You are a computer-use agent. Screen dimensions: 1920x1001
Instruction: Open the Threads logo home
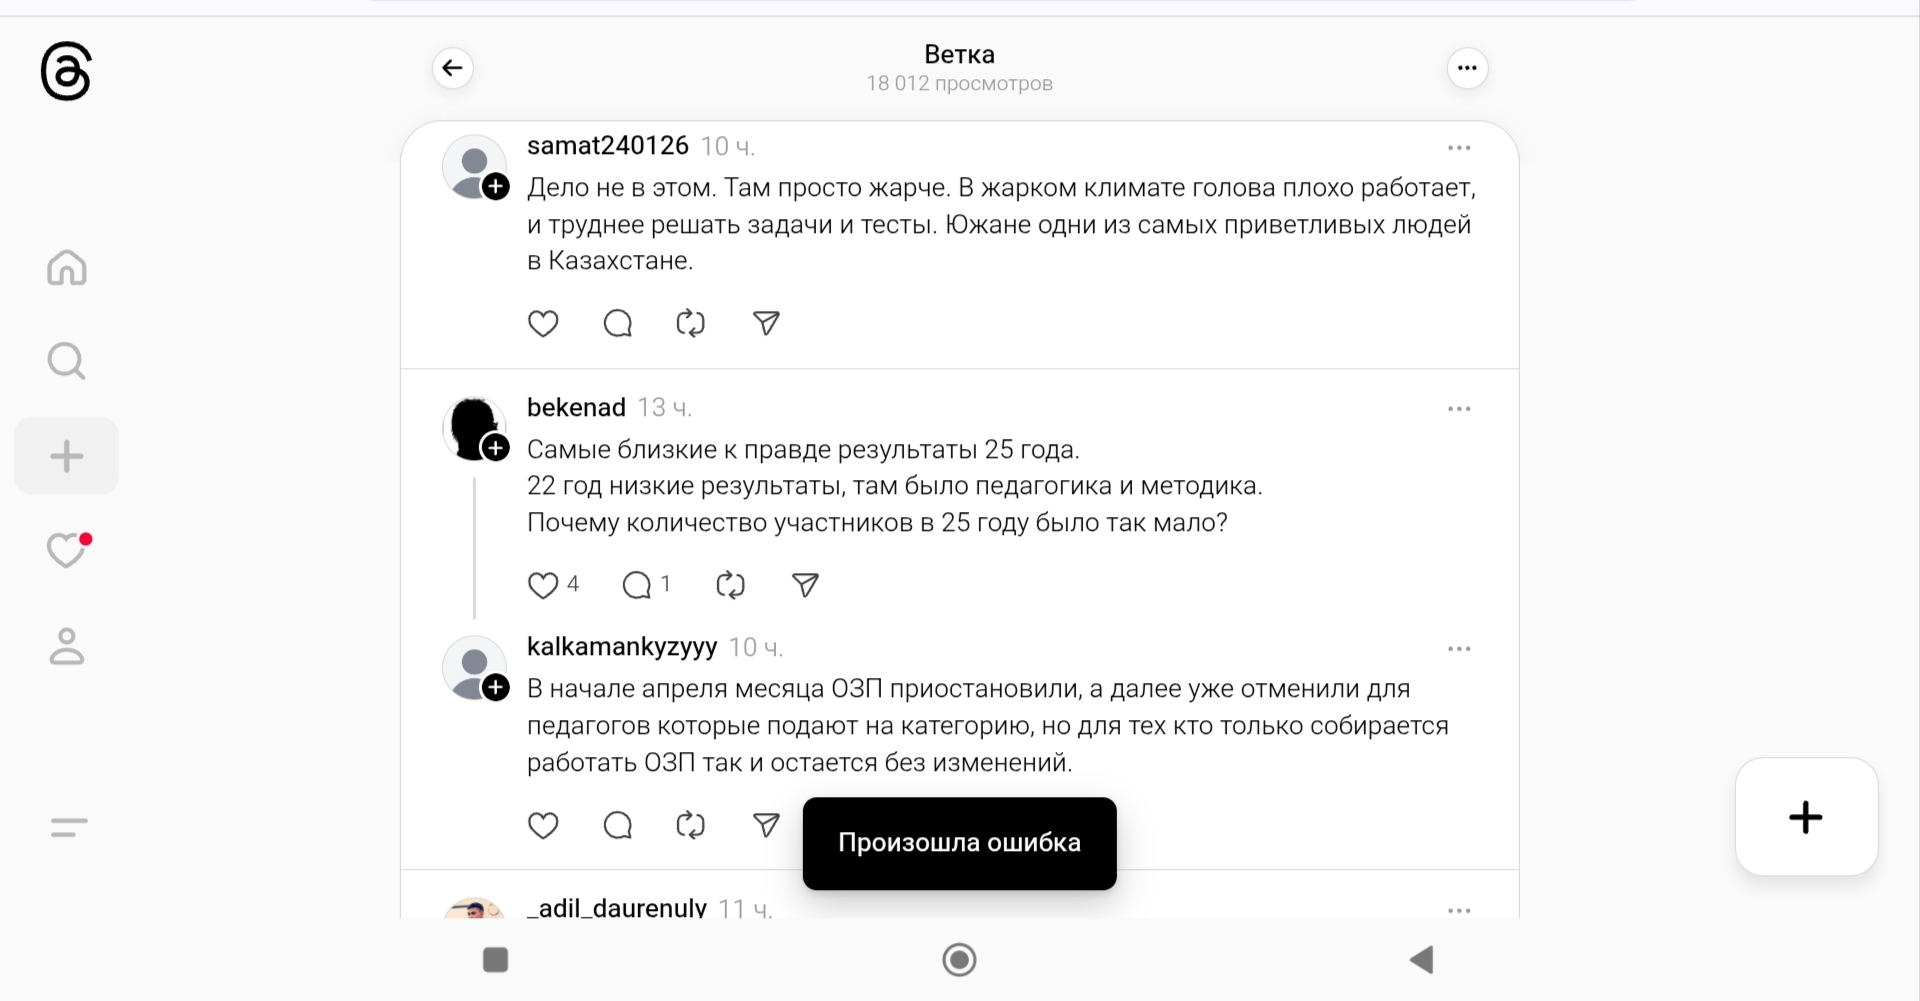[x=66, y=71]
